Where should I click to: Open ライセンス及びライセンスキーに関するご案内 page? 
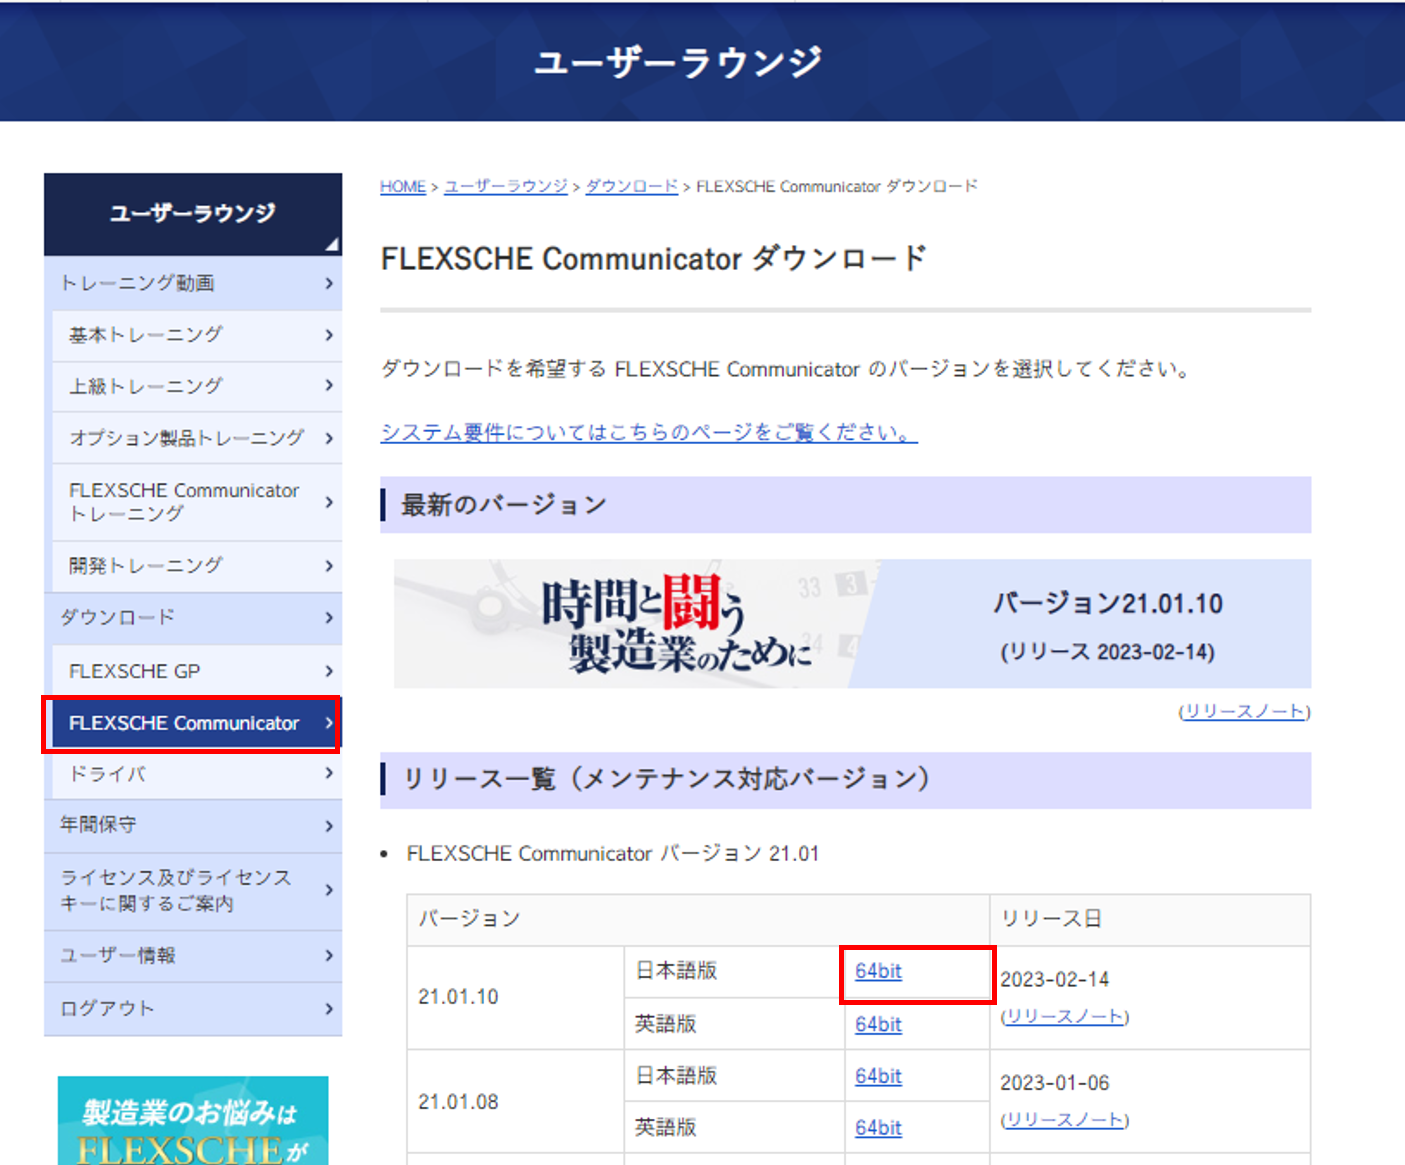coord(176,890)
